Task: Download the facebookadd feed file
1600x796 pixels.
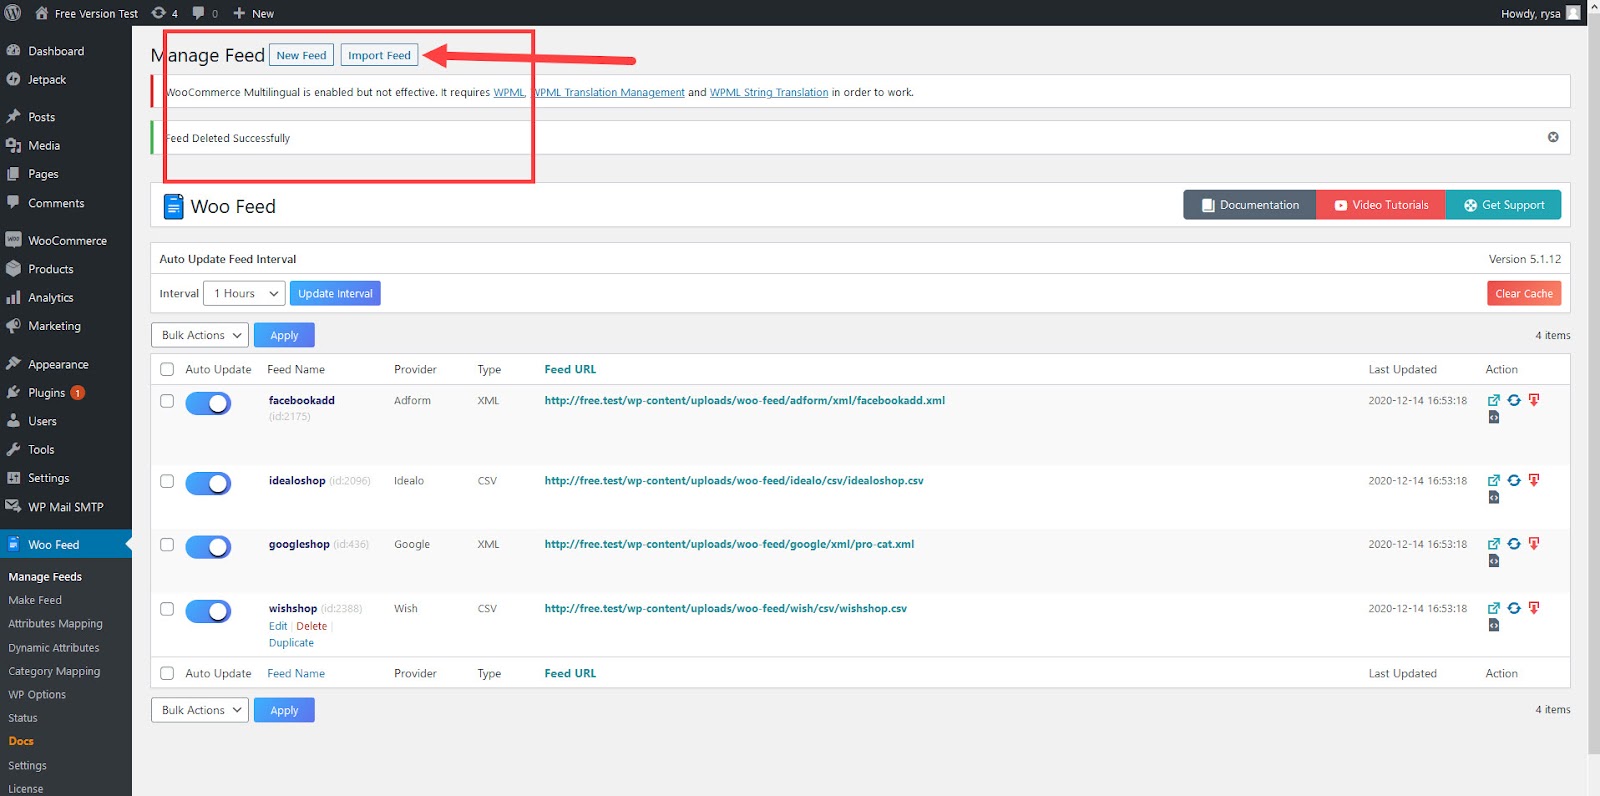Action: 1534,400
